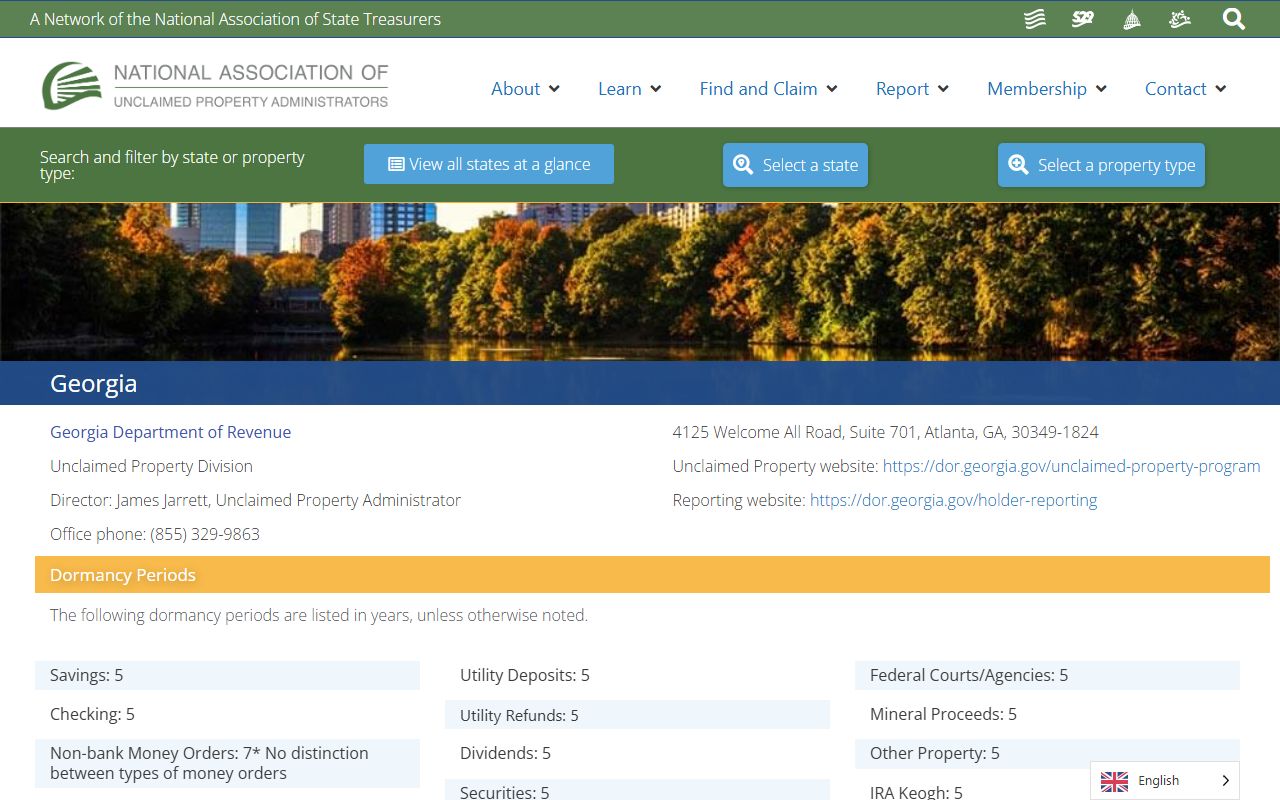The image size is (1280, 800).
Task: Open the 529 network icon
Action: [1083, 19]
